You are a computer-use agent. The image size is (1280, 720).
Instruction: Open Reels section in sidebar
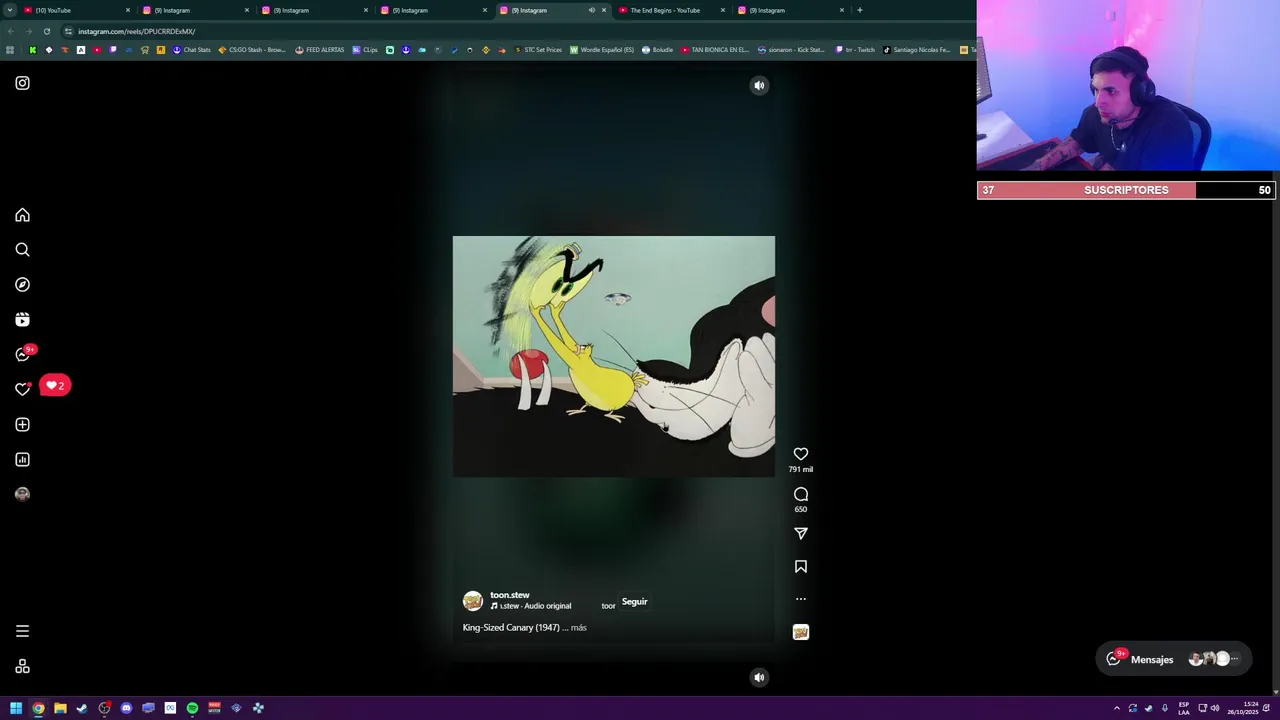tap(22, 320)
